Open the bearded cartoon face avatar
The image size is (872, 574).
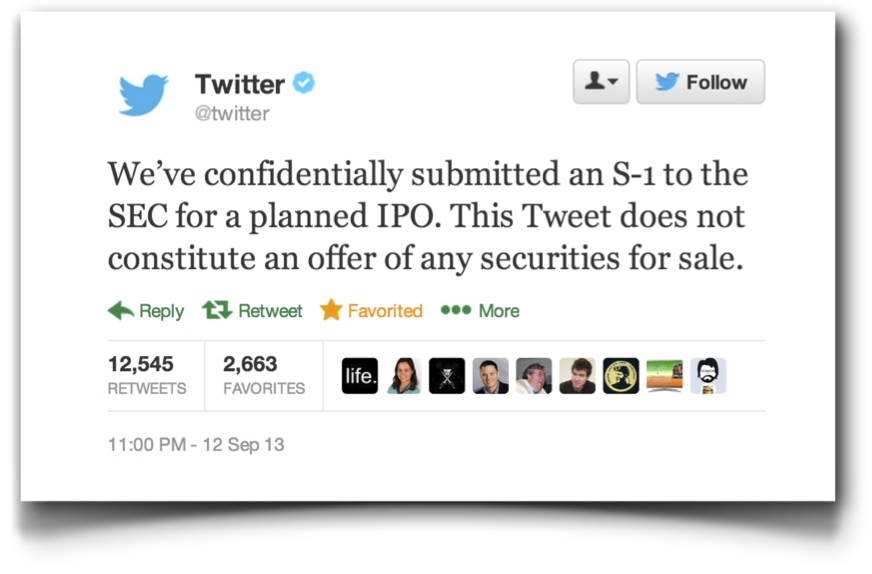708,375
